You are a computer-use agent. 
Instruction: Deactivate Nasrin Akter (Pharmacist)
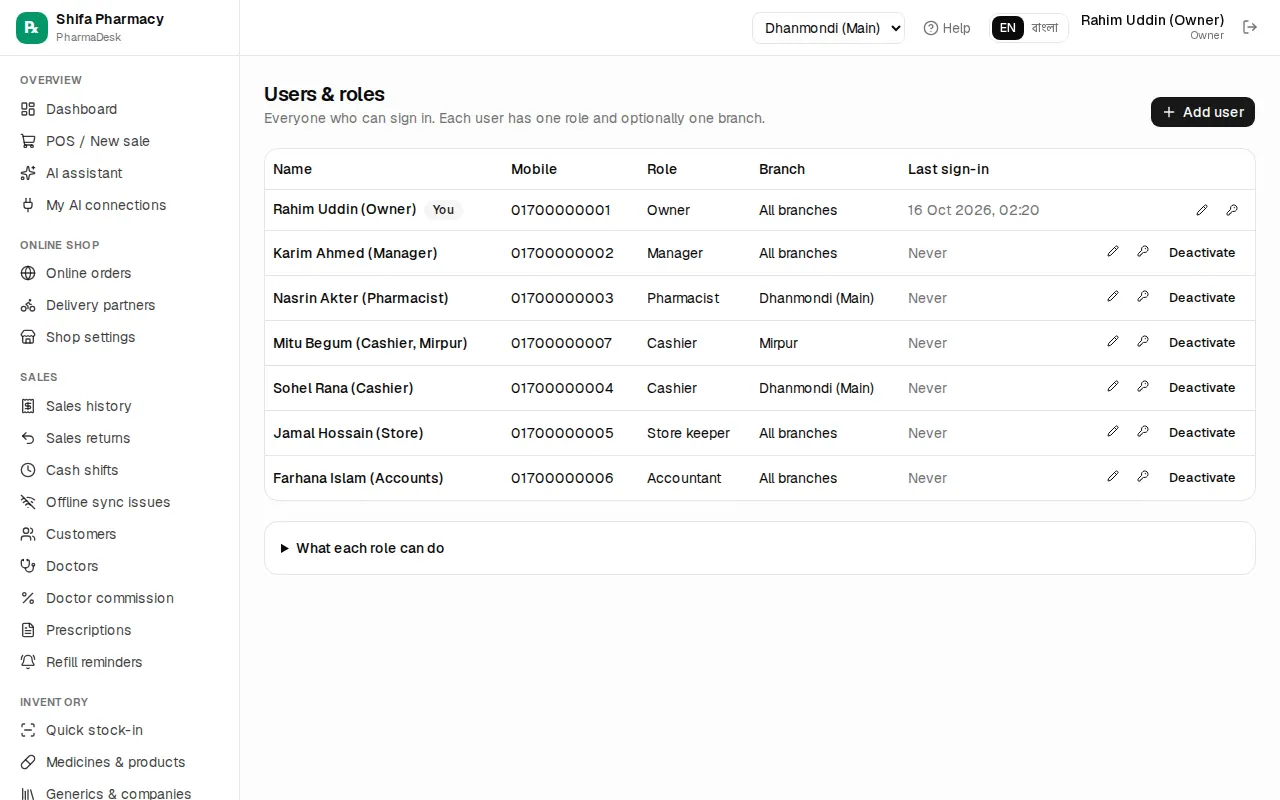tap(1202, 298)
